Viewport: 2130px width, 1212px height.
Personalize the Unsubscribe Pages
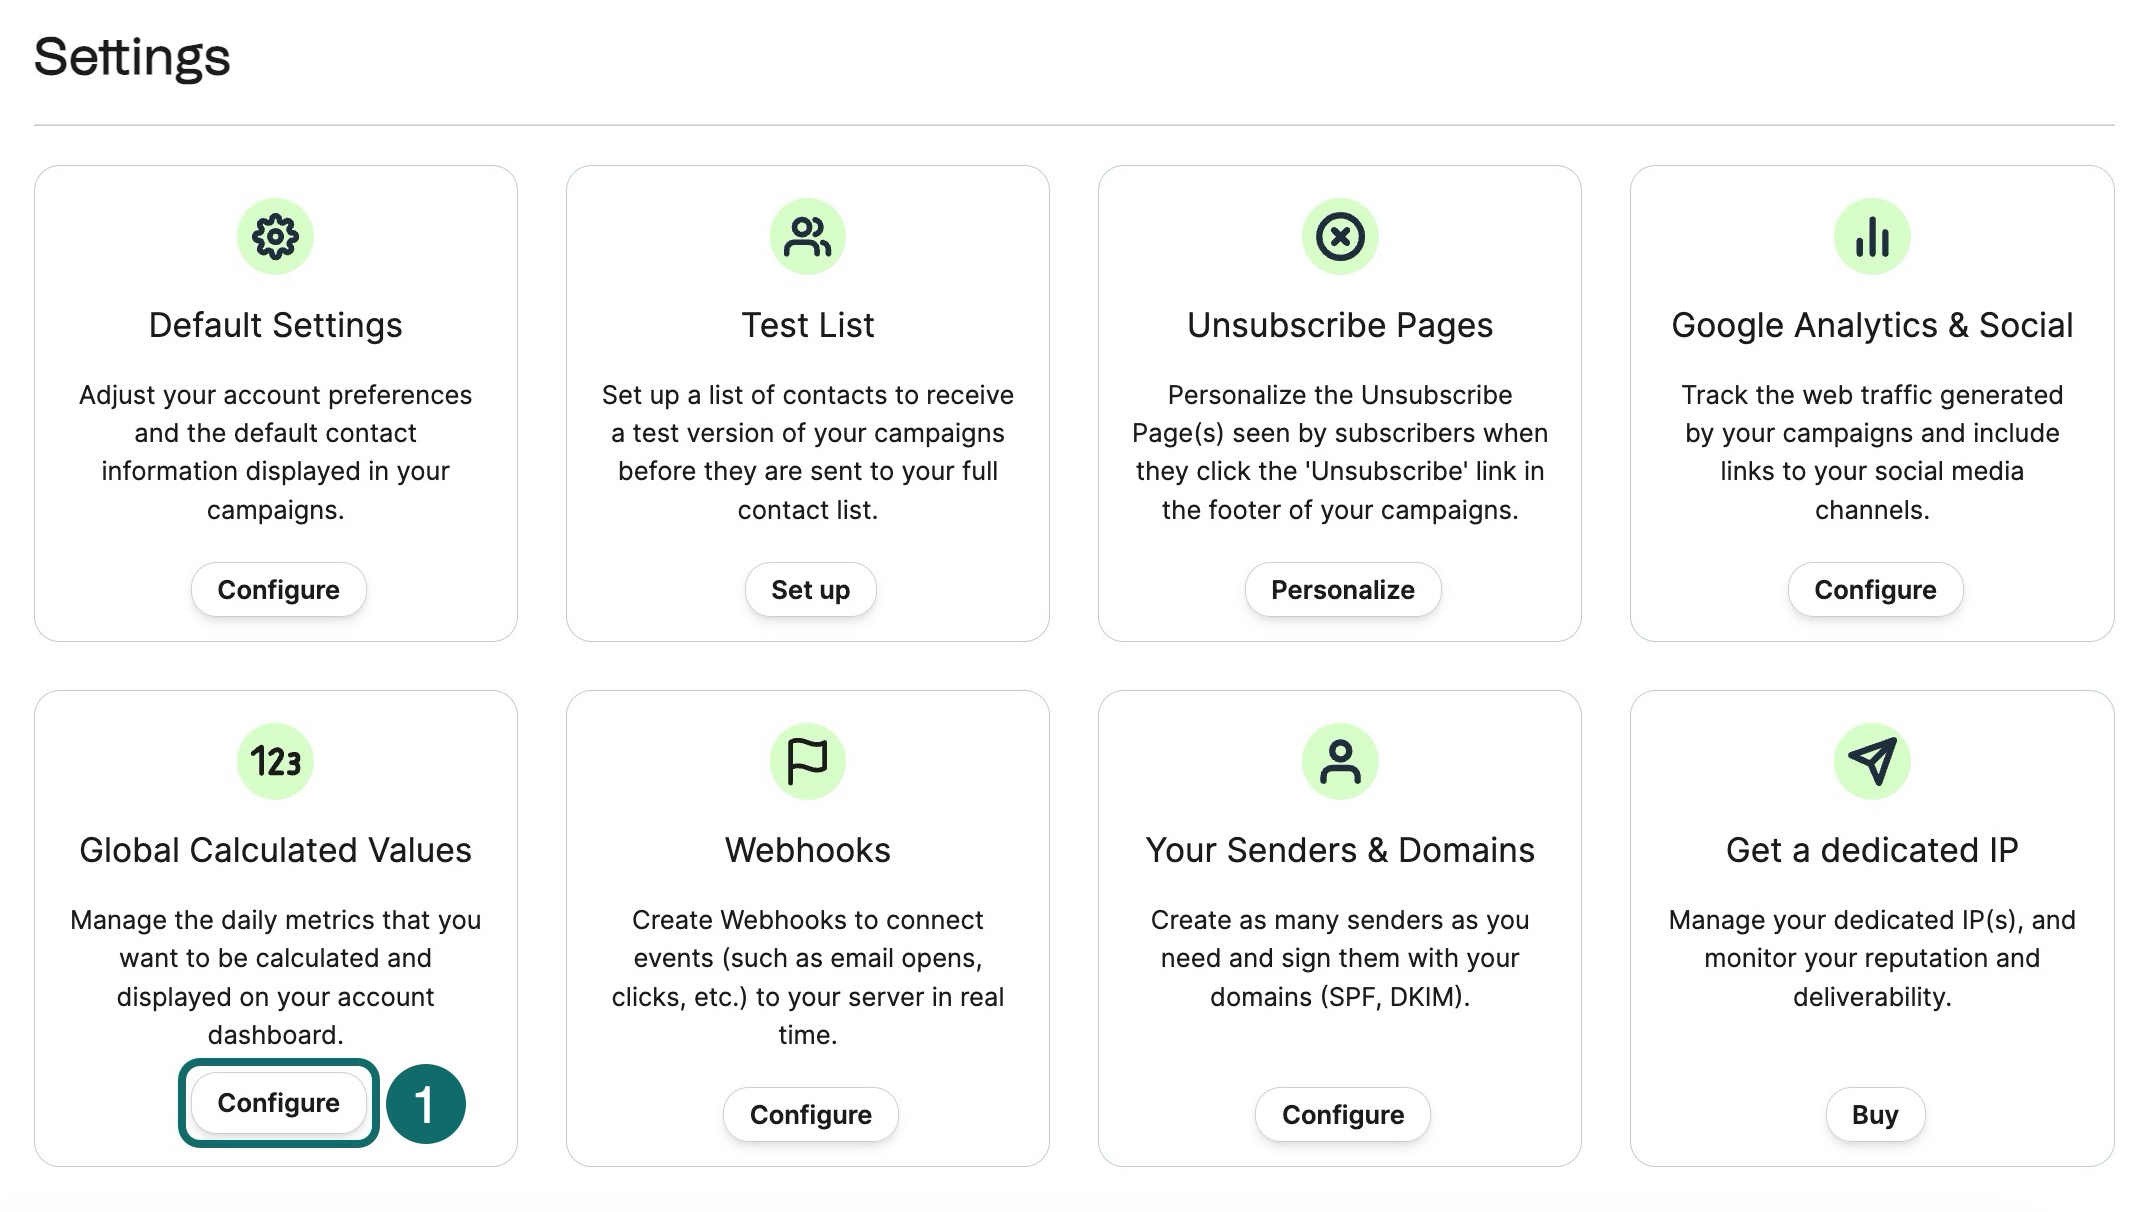point(1342,590)
